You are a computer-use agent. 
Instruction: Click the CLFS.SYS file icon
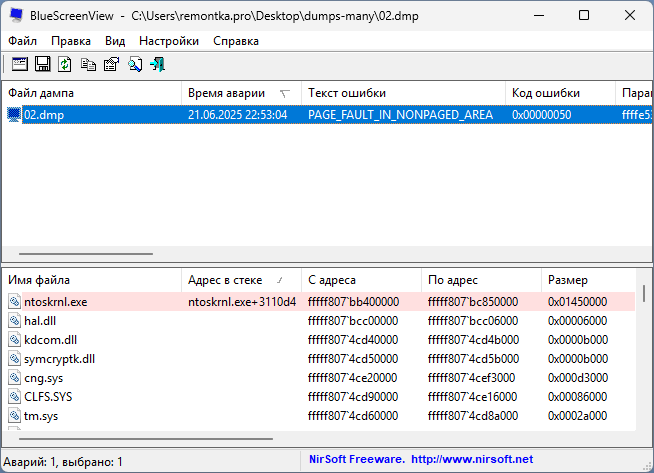click(x=15, y=397)
